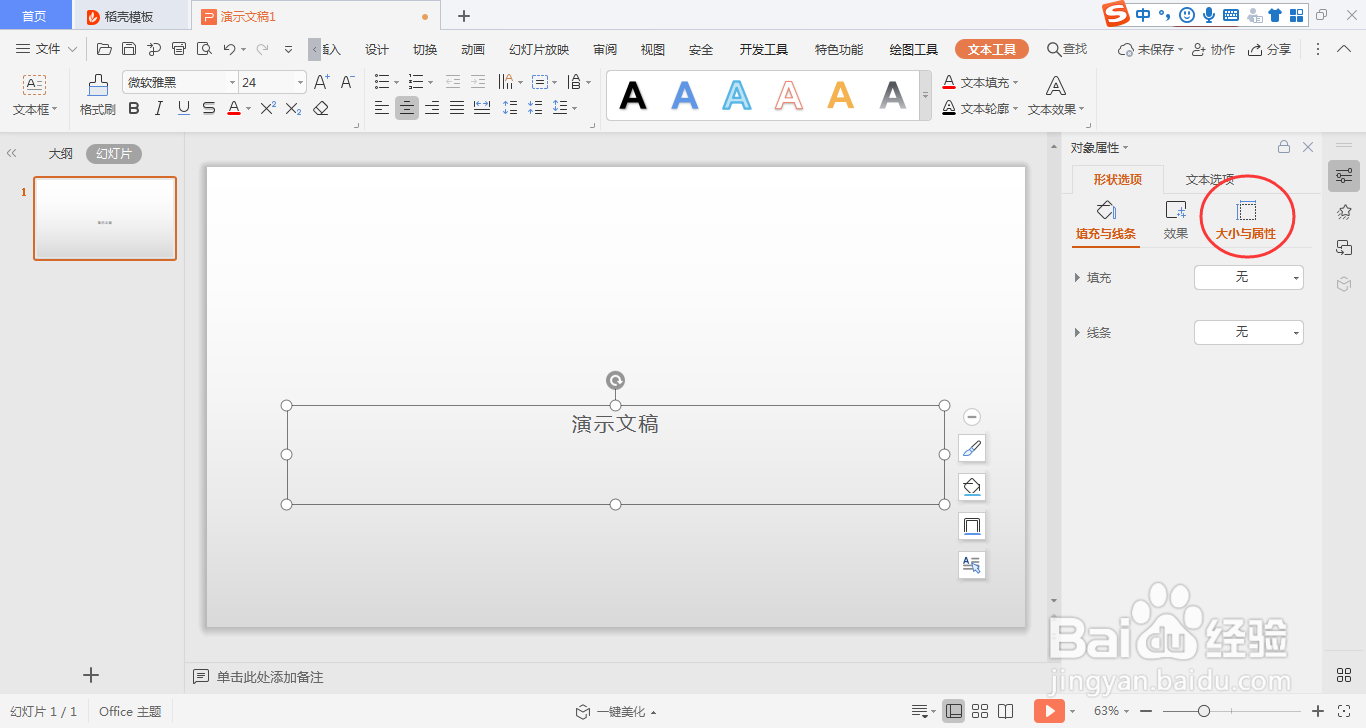
Task: Decrease font size icon
Action: pos(348,82)
